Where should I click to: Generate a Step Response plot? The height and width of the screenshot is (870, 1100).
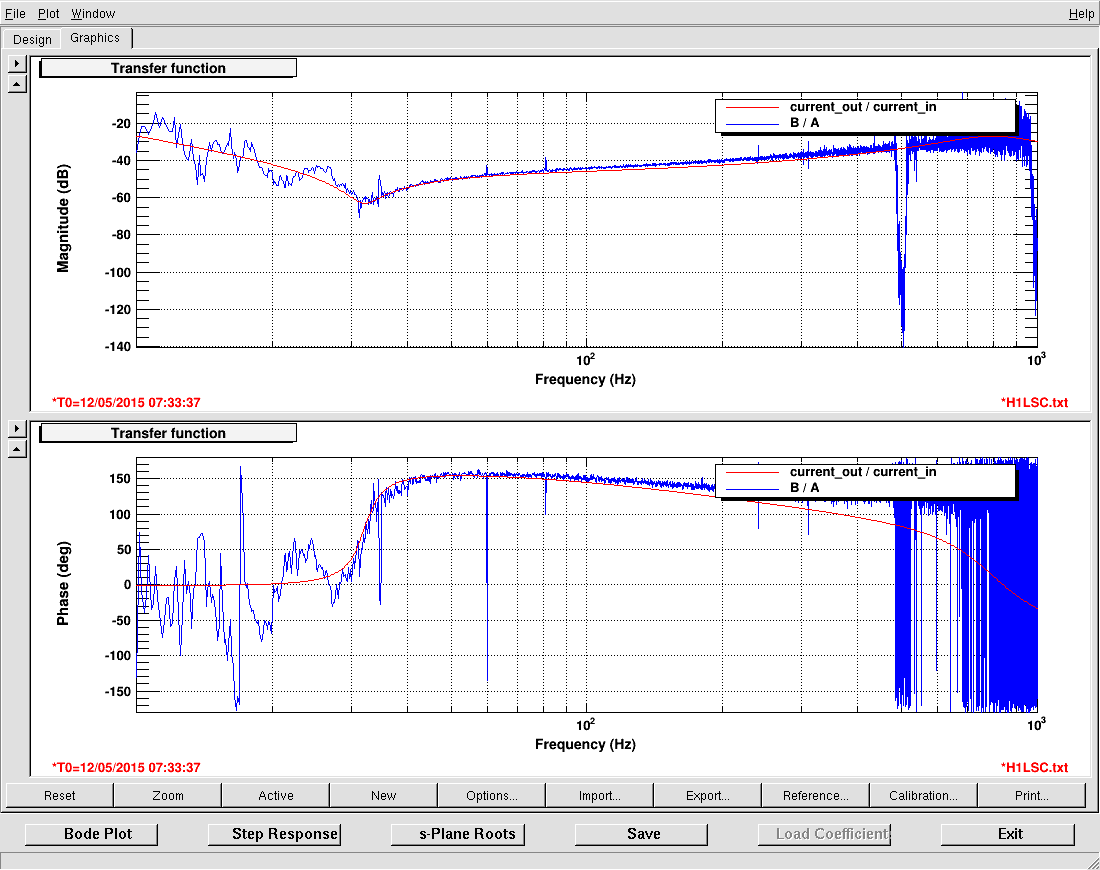tap(275, 834)
